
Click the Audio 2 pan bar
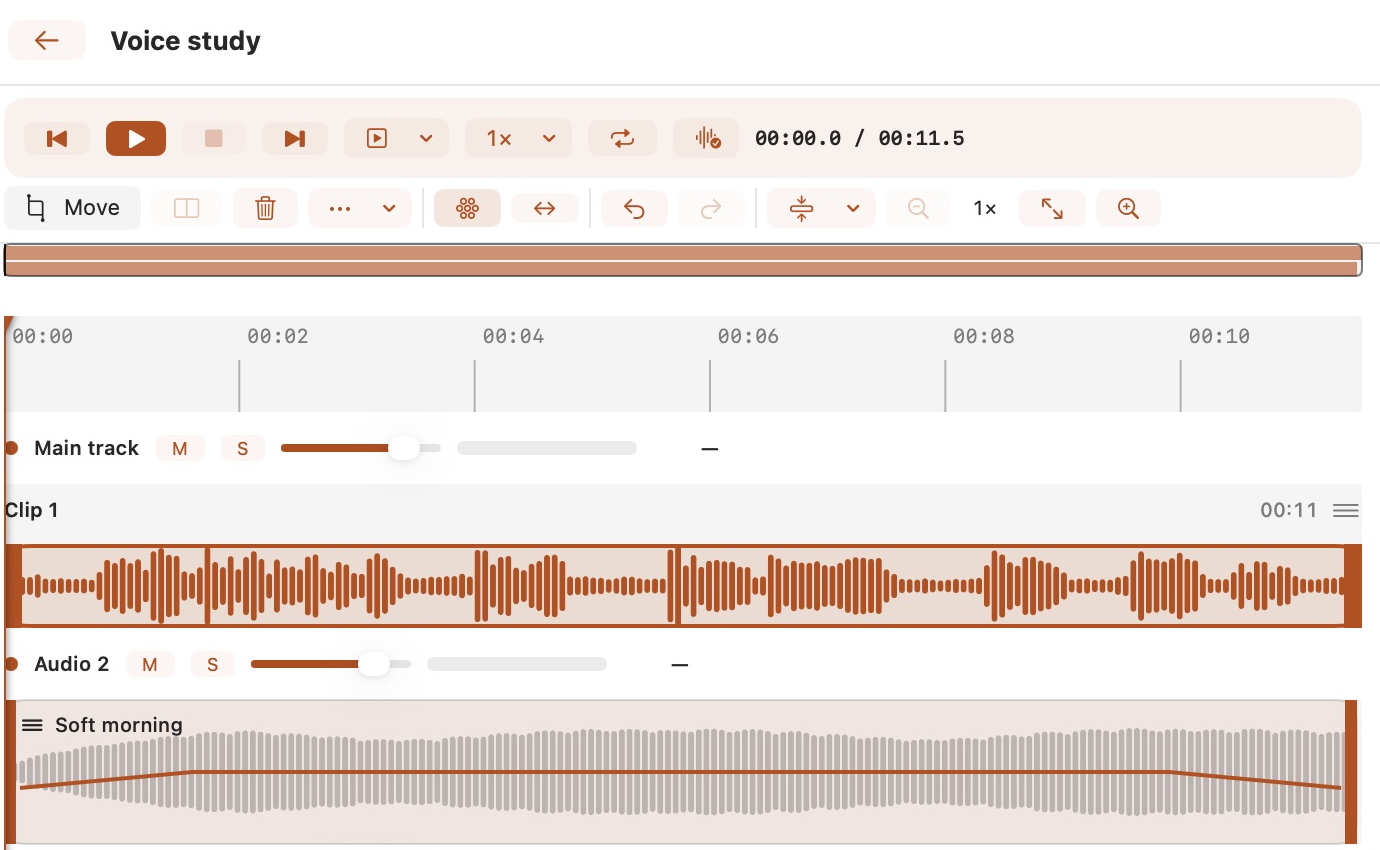[517, 664]
